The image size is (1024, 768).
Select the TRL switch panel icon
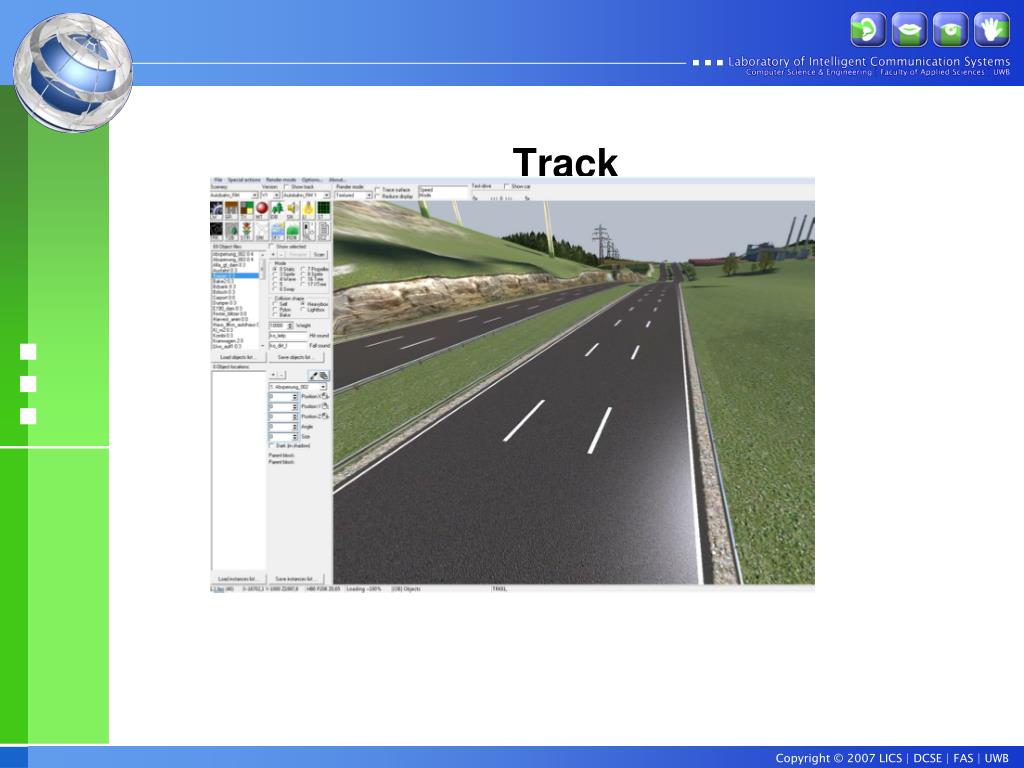pos(308,231)
